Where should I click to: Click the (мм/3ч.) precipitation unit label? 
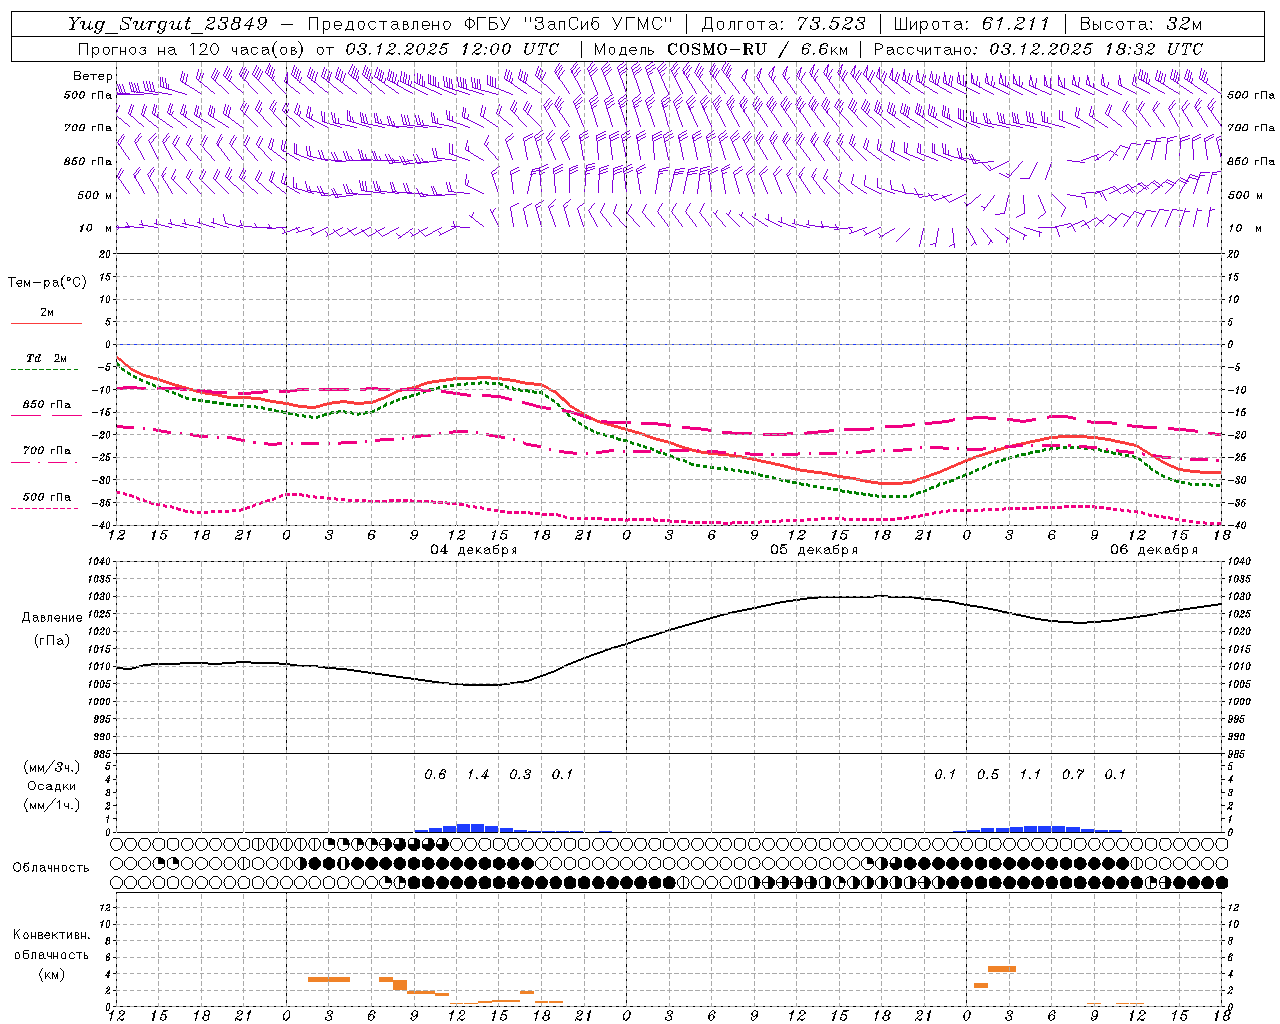(52, 767)
